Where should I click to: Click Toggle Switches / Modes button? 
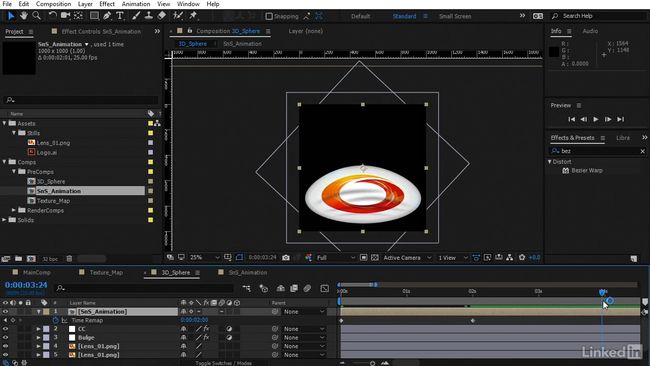[x=223, y=363]
